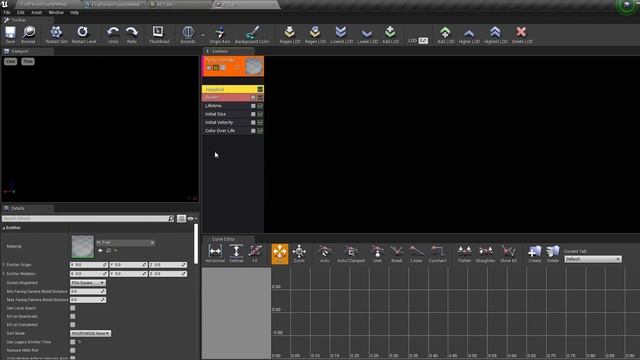The height and width of the screenshot is (360, 640).
Task: Open the Window menu
Action: tap(56, 13)
